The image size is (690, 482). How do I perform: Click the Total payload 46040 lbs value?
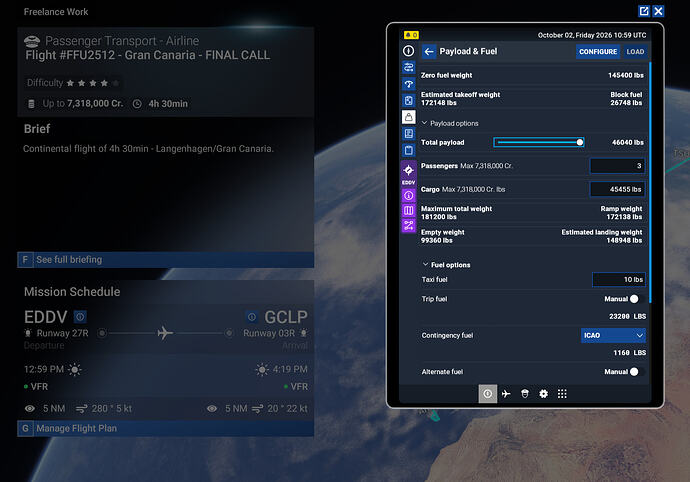628,142
